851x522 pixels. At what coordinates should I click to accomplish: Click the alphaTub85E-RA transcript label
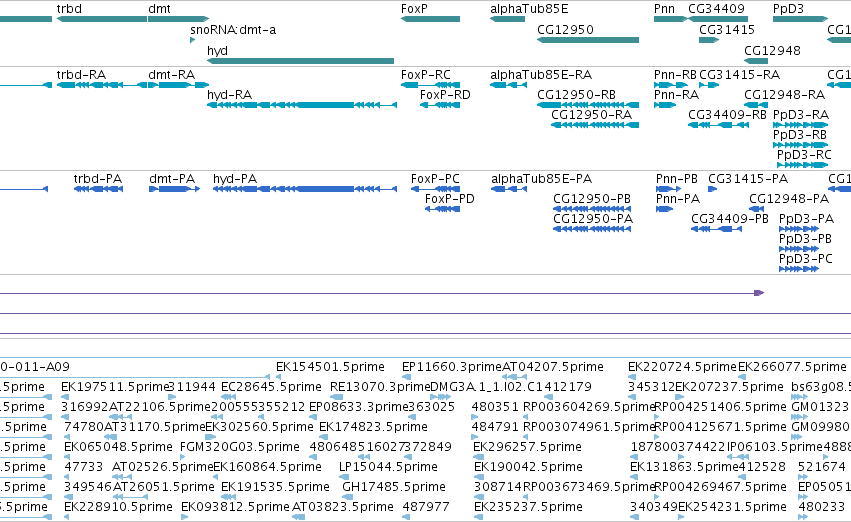point(541,75)
